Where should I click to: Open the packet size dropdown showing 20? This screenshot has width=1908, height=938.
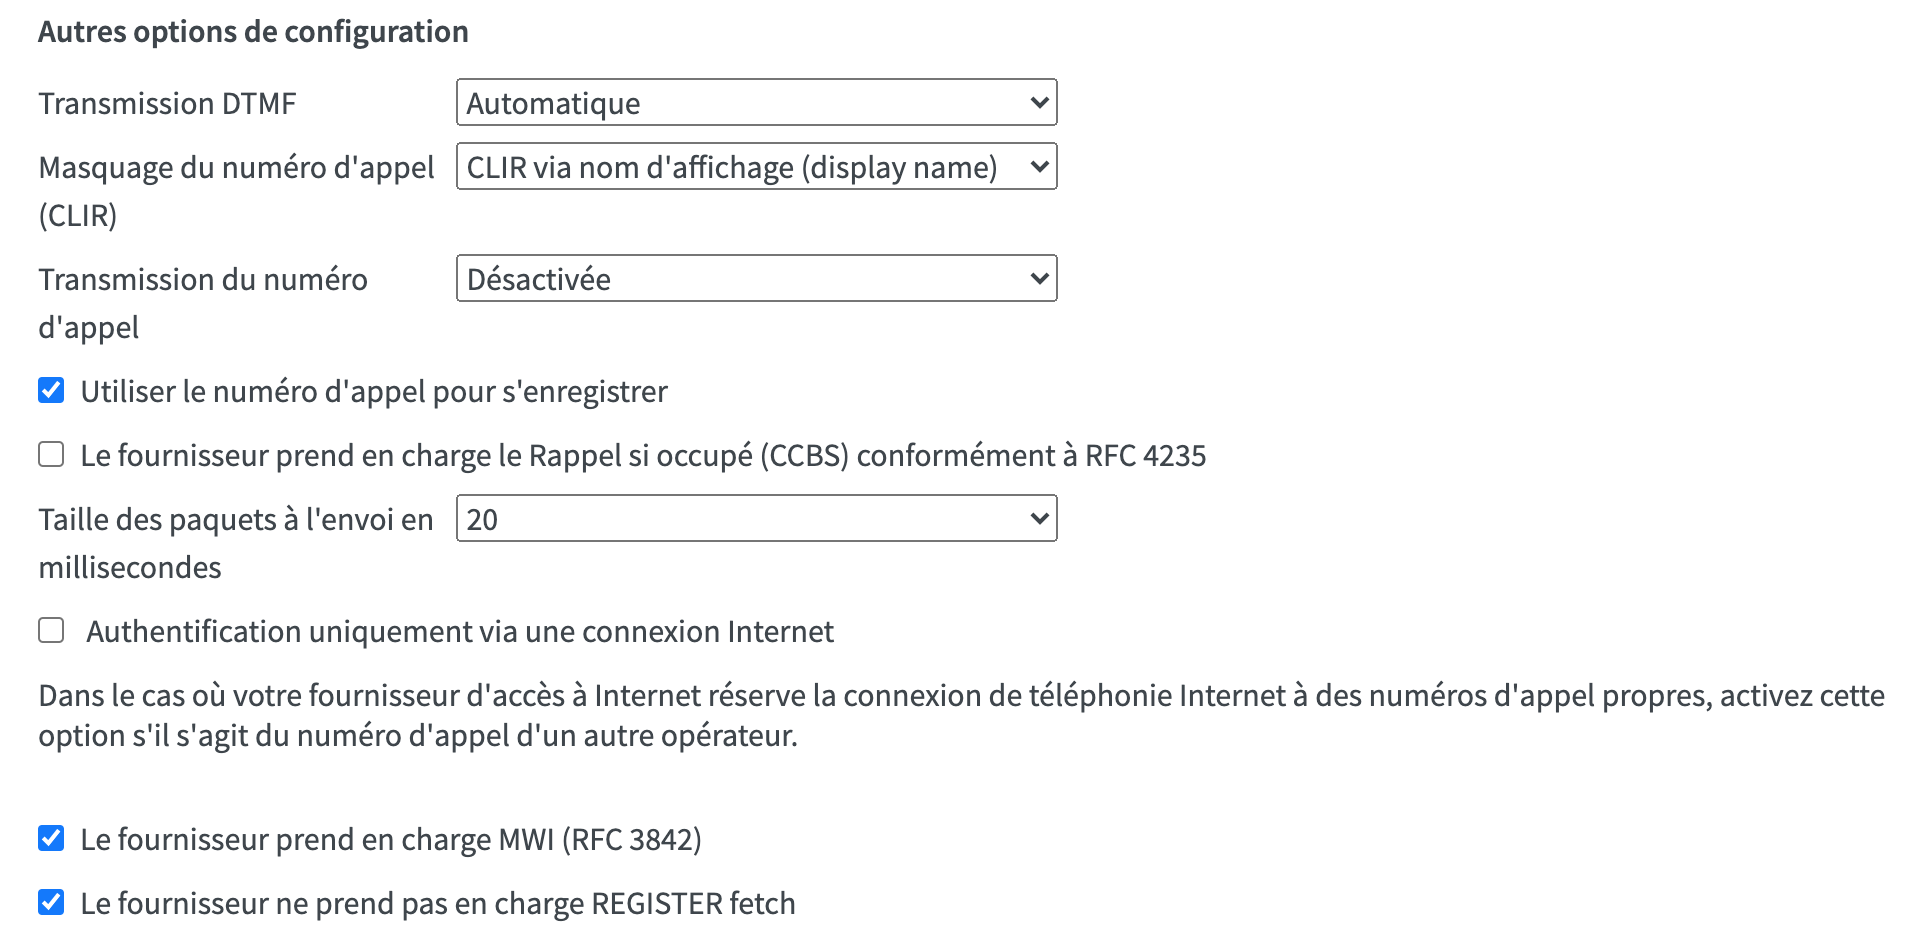coord(756,519)
